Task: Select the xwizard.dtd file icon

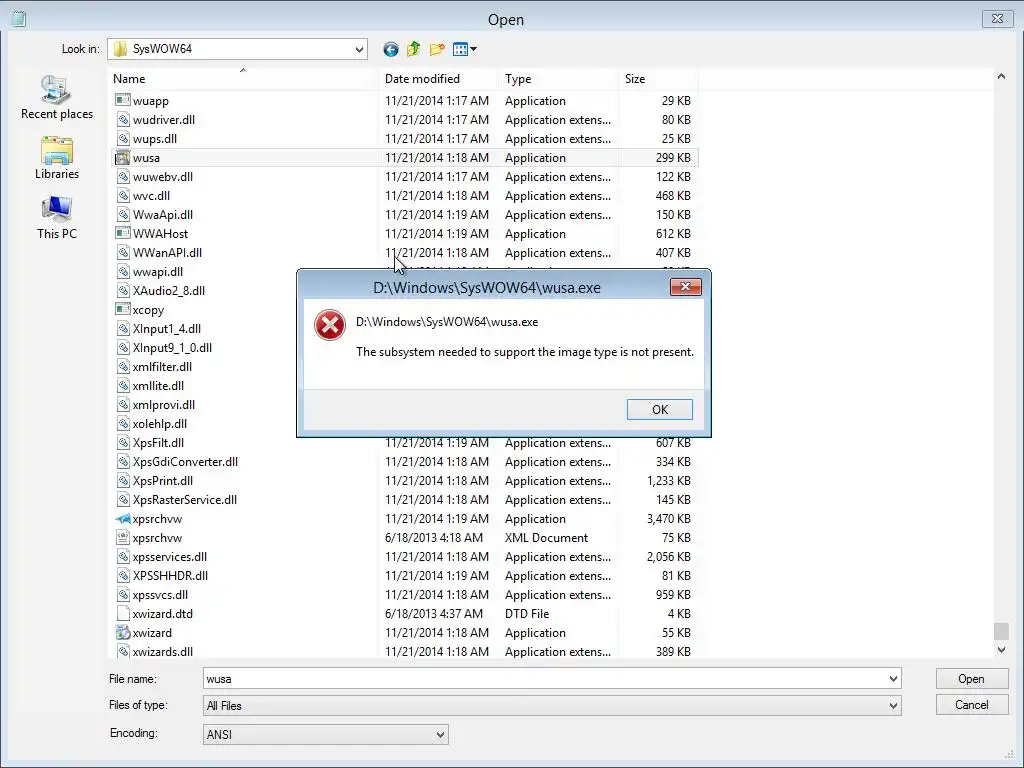Action: pos(122,613)
